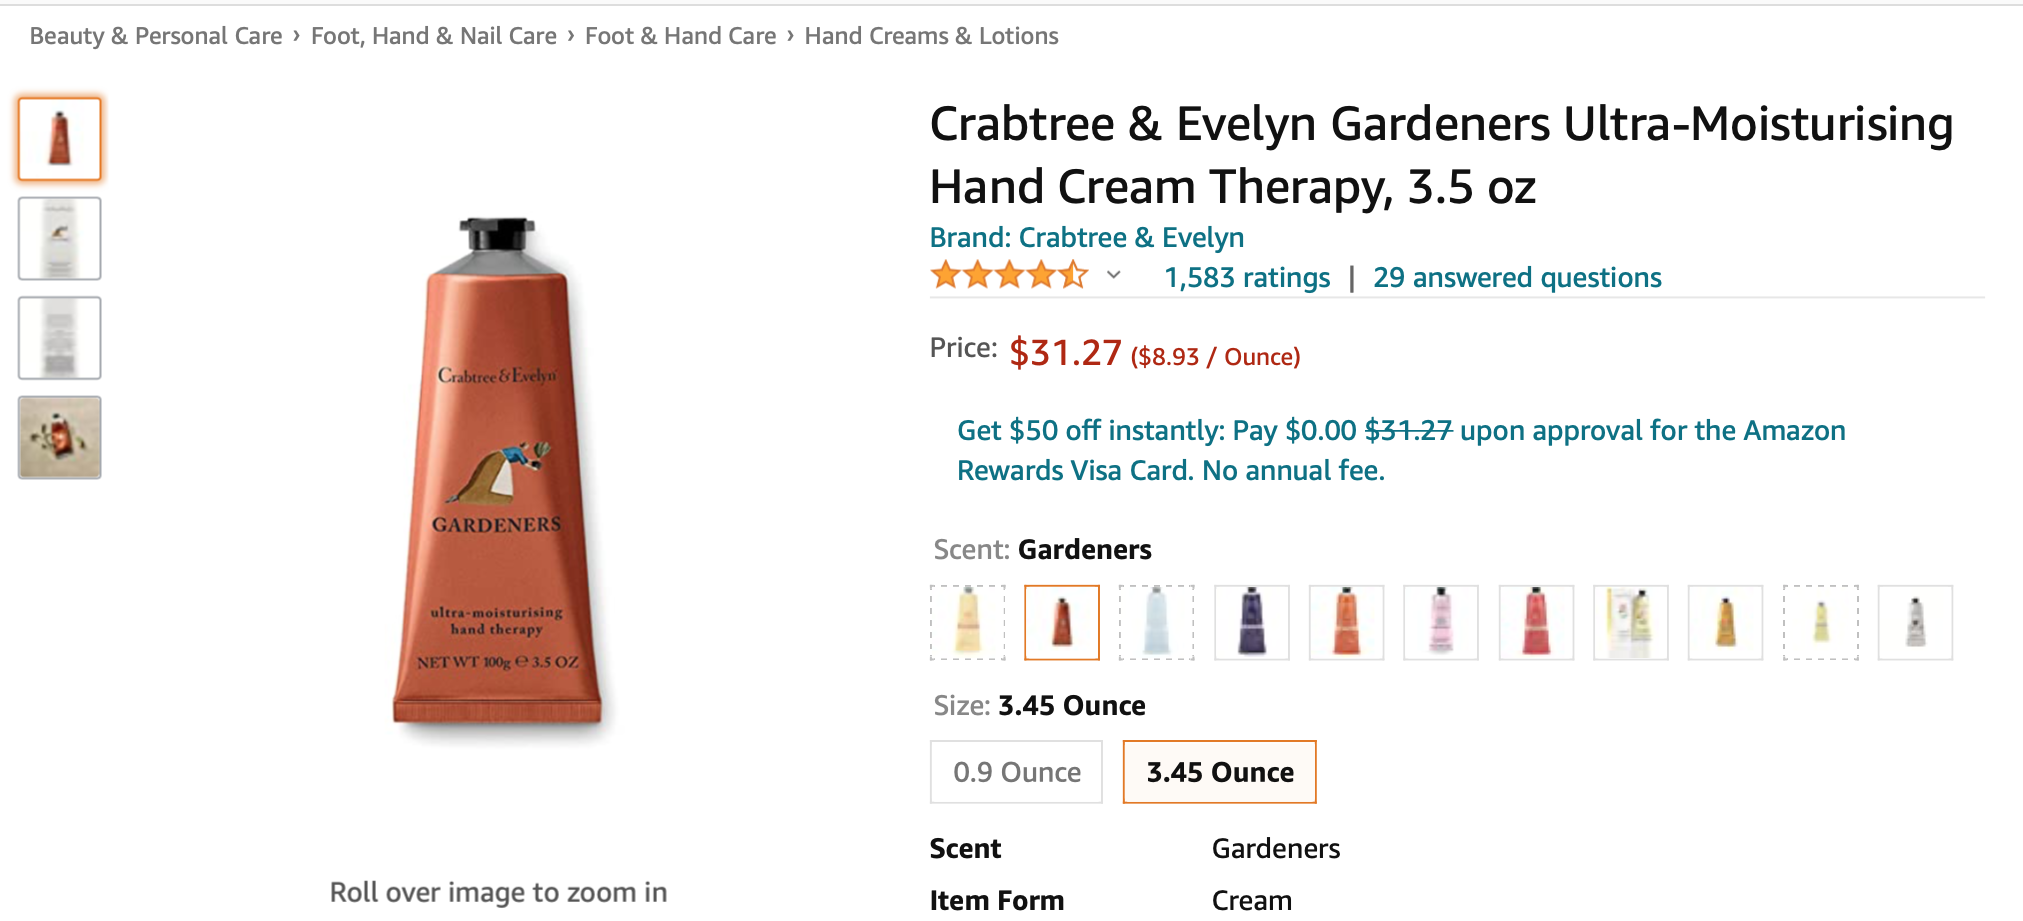This screenshot has width=2023, height=921.
Task: Open the Brand: Crabtree & Evelyn link
Action: pyautogui.click(x=1086, y=238)
